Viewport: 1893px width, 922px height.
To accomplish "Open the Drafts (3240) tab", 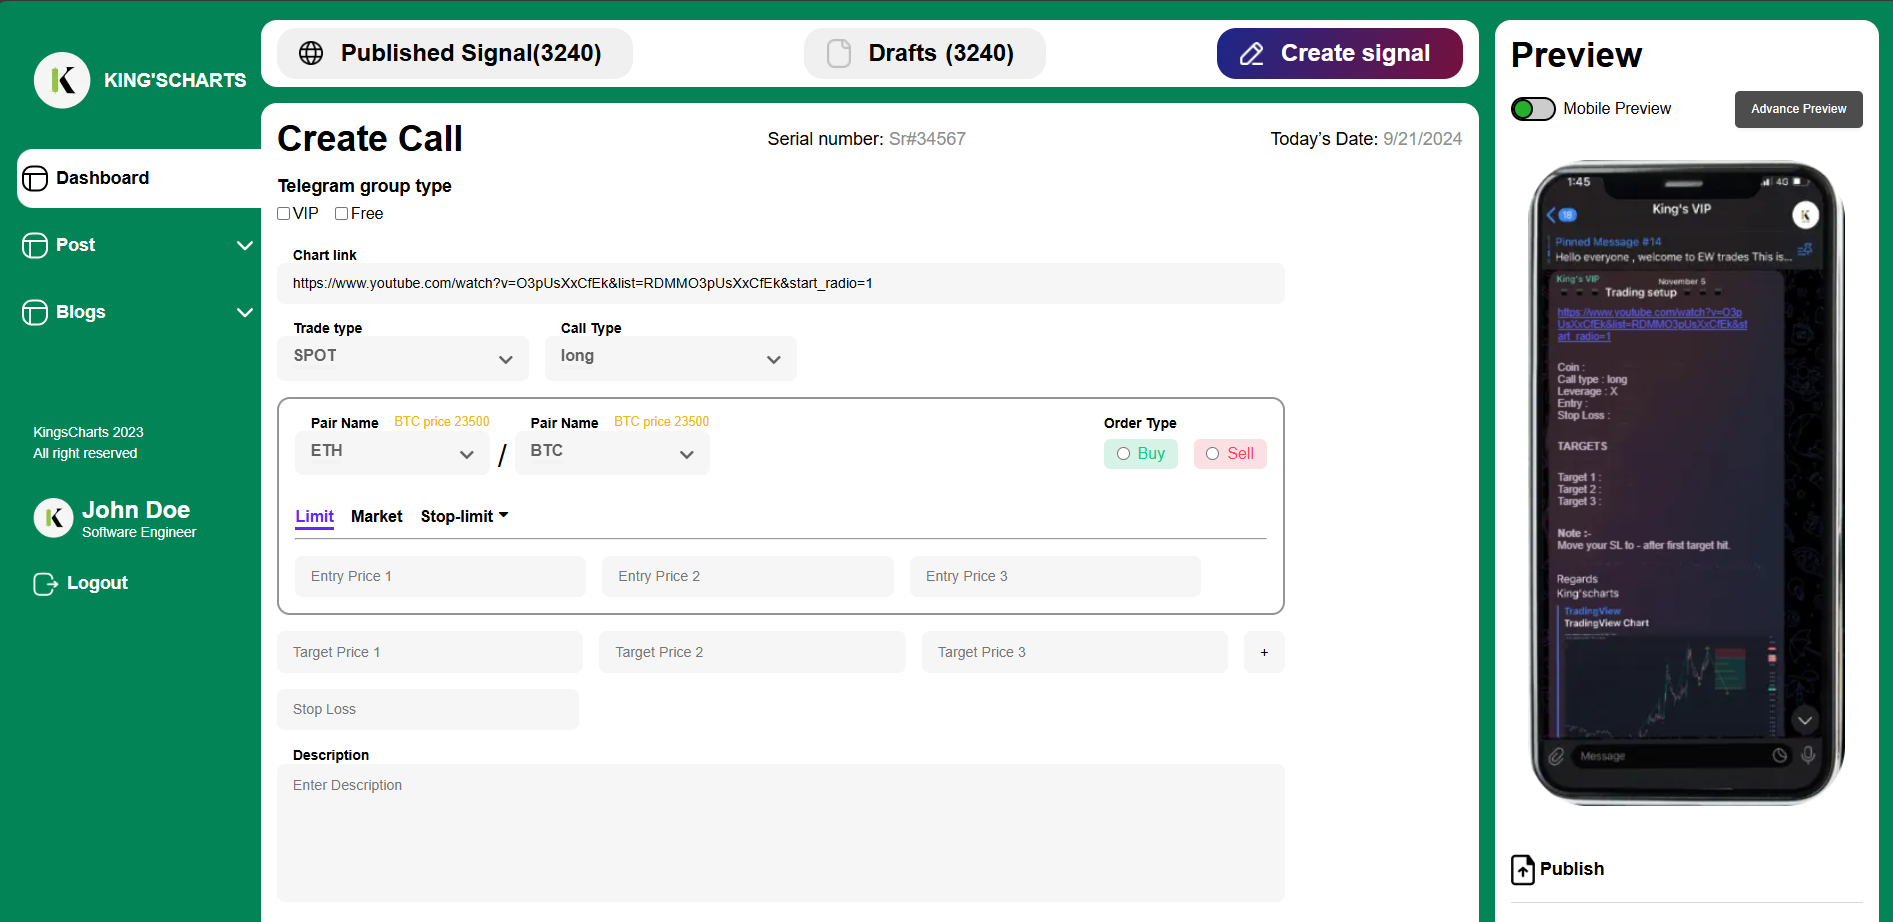I will point(923,53).
